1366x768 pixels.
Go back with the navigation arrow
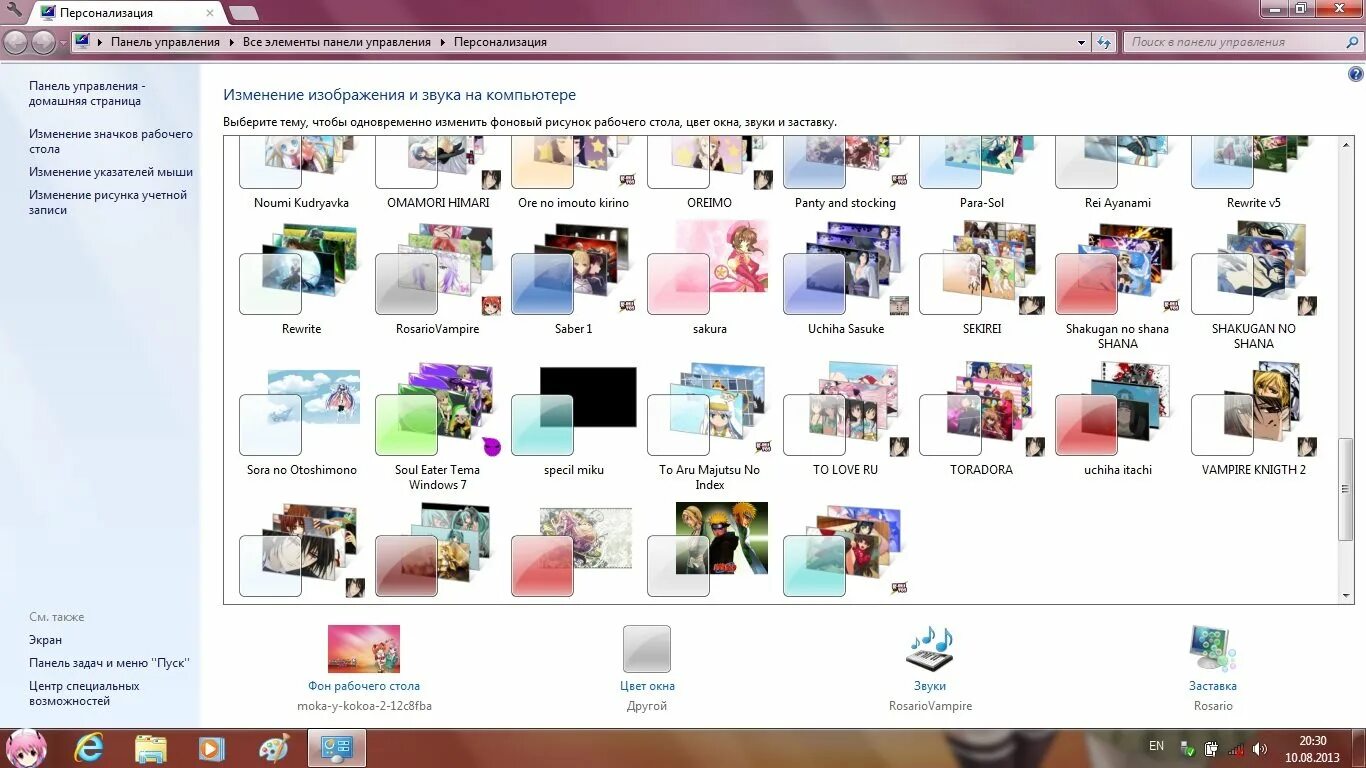click(x=16, y=42)
